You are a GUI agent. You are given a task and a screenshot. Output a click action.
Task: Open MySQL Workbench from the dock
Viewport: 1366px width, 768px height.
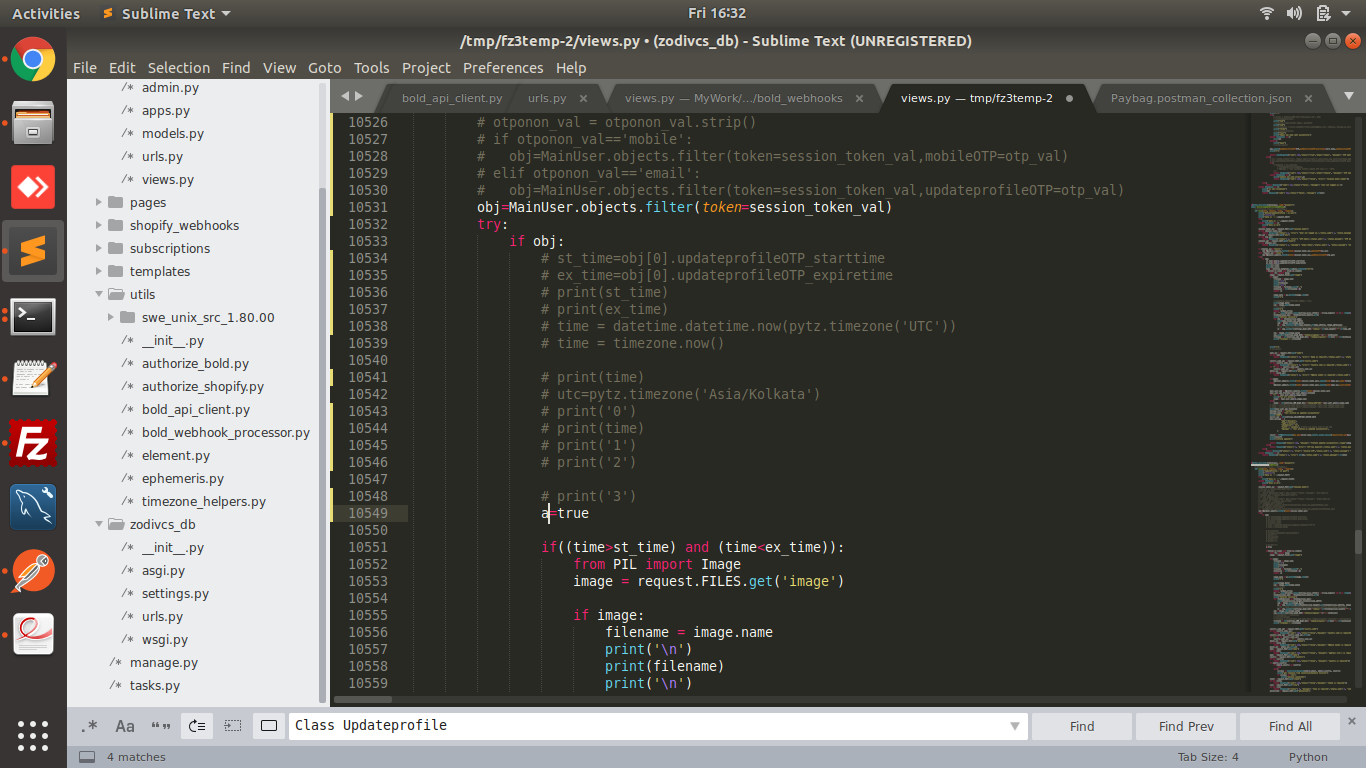pos(33,507)
